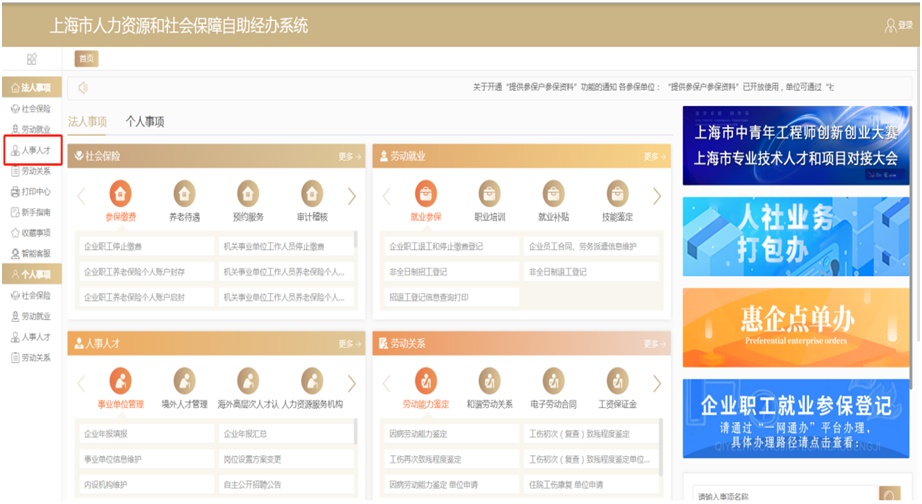Toggle the sidebar grid menu icon
922x504 pixels.
(x=32, y=59)
